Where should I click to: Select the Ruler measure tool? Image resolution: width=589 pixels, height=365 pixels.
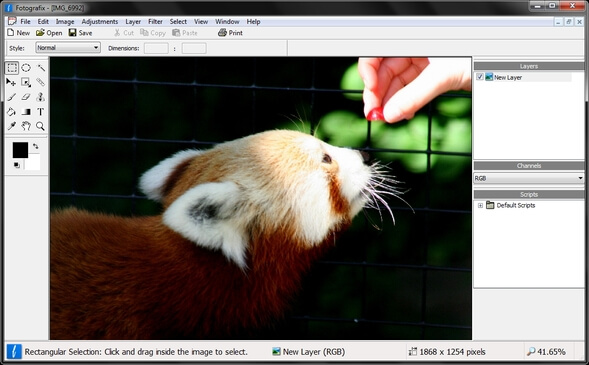pos(40,82)
